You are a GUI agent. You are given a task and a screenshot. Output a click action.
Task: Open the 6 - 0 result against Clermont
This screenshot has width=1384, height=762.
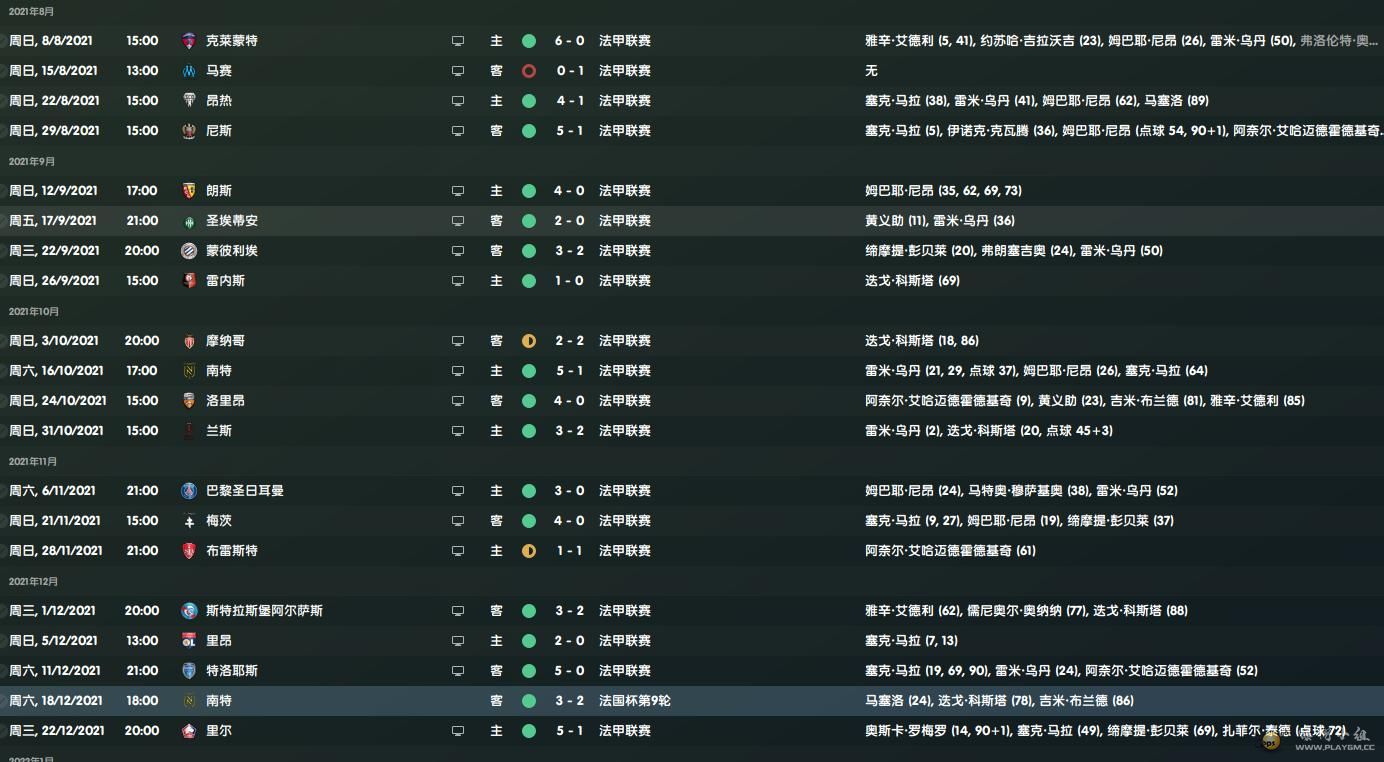570,41
